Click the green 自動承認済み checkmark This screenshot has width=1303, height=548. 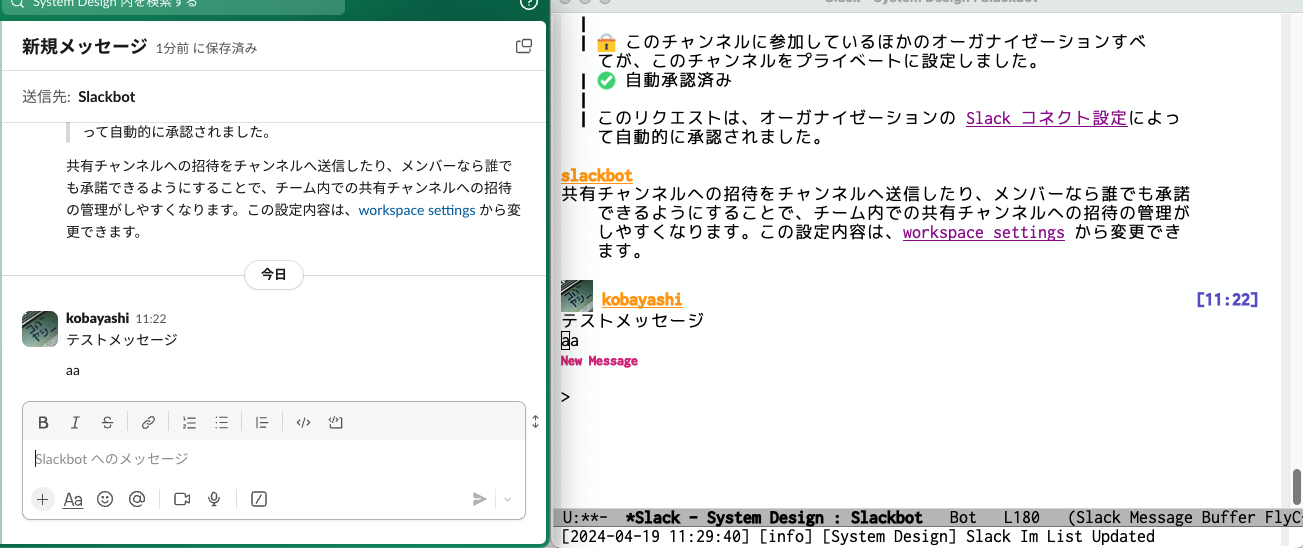606,81
